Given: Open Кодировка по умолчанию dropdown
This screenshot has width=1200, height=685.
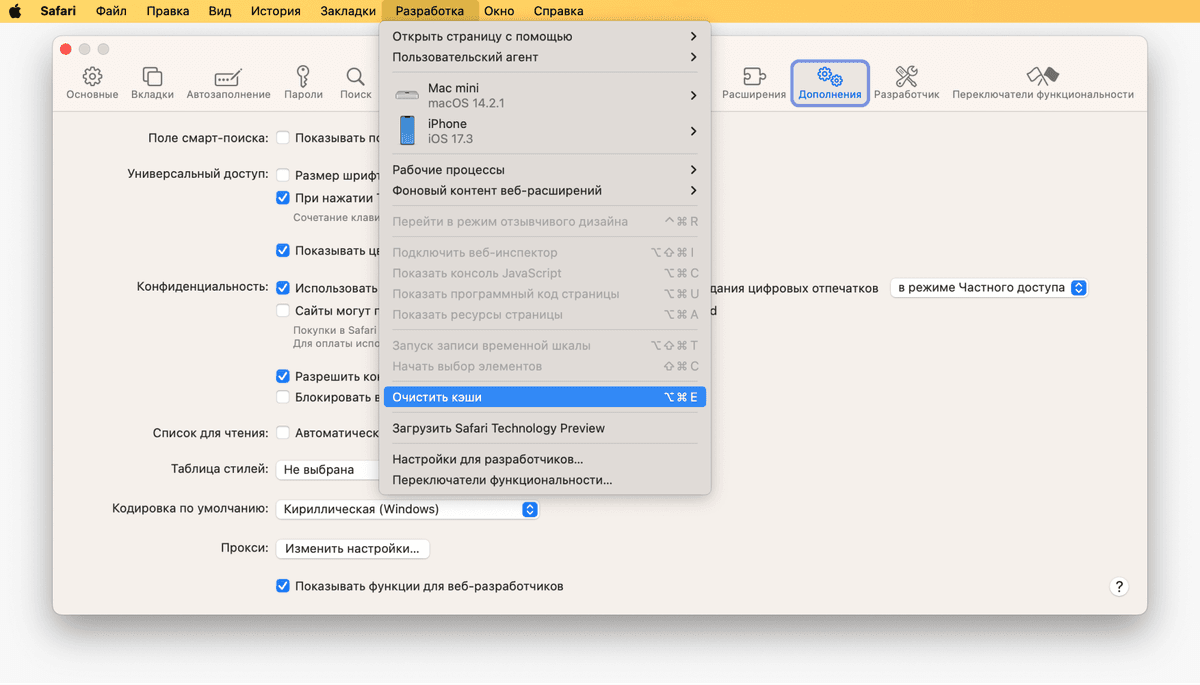Looking at the screenshot, I should (x=407, y=509).
